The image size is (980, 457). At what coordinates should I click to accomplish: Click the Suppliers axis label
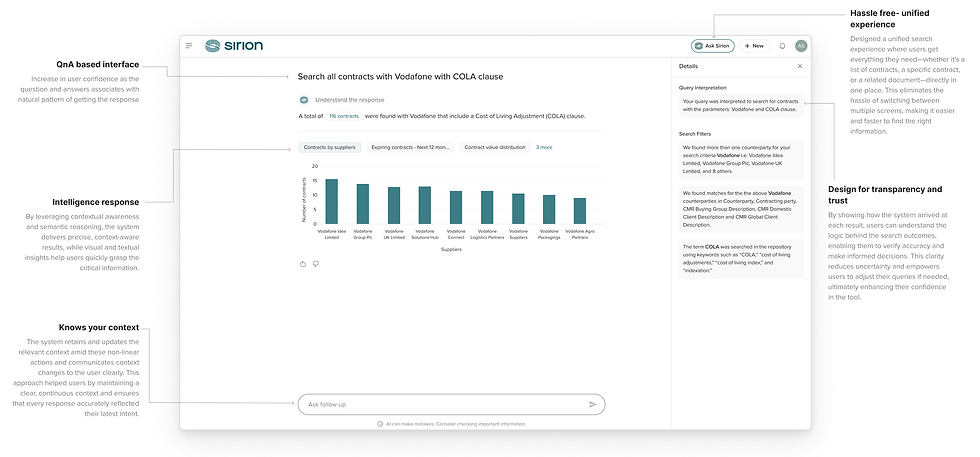(x=451, y=249)
